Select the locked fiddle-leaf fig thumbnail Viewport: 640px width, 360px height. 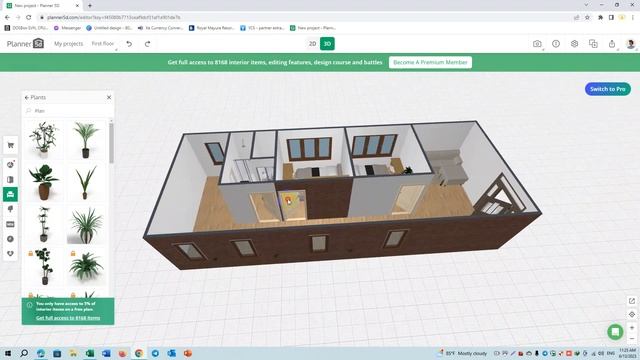pos(44,267)
